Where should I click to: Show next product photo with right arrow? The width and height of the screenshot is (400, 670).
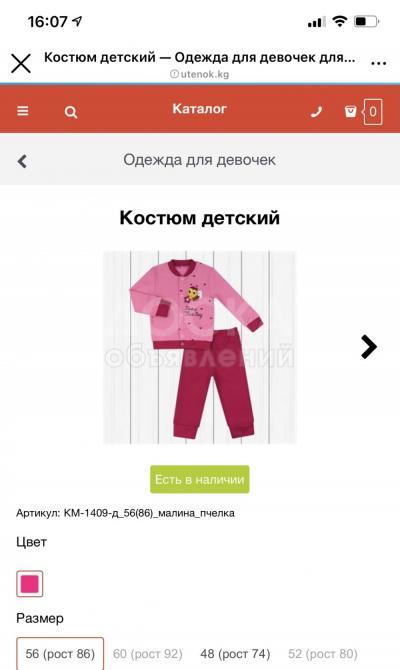369,347
